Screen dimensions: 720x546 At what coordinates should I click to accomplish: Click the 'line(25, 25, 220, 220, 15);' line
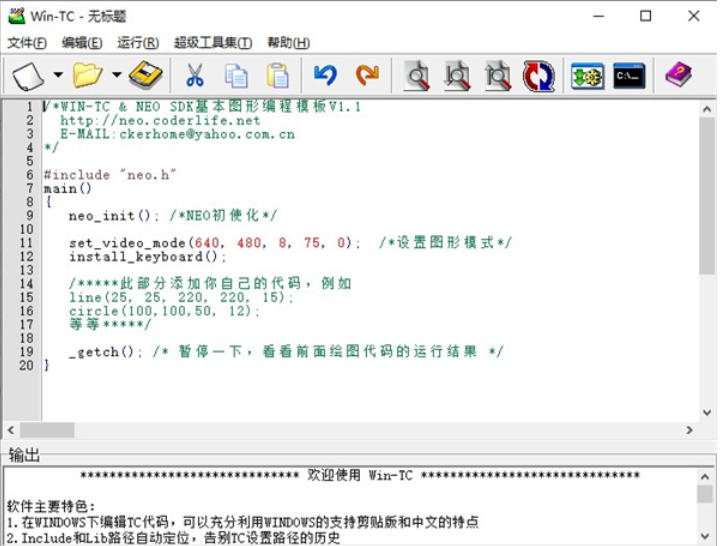(181, 298)
